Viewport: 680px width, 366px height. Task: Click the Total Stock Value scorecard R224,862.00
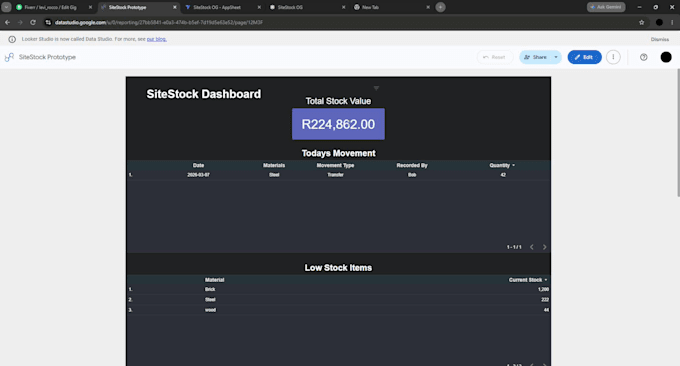(338, 124)
